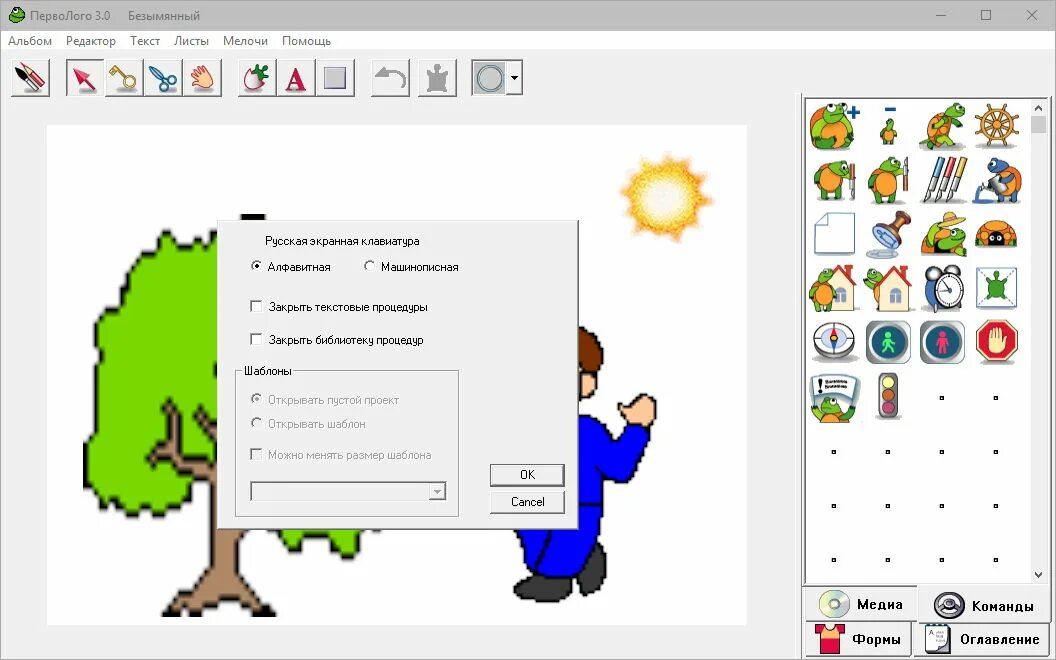Click the sun image on canvas
This screenshot has height=660, width=1056.
(x=665, y=197)
